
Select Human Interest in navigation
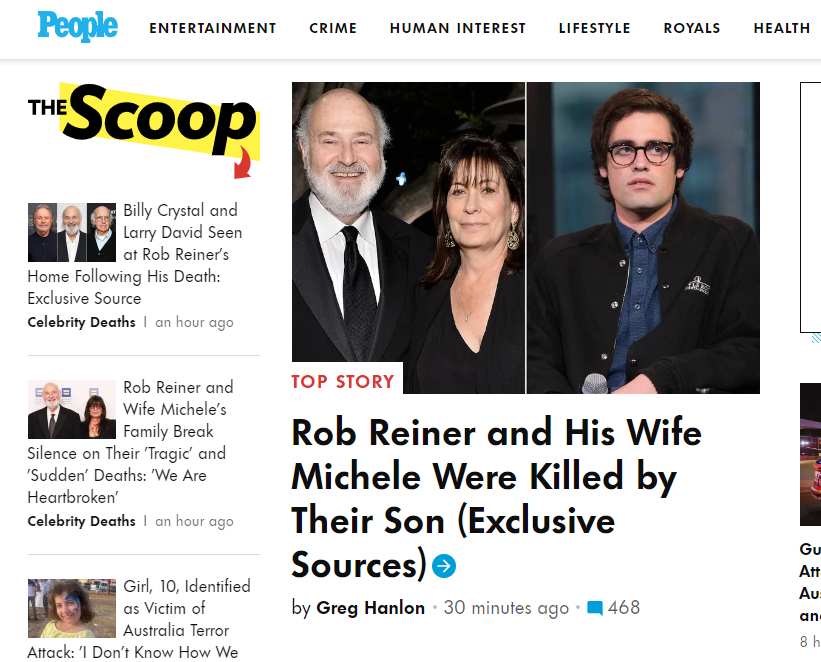tap(457, 28)
